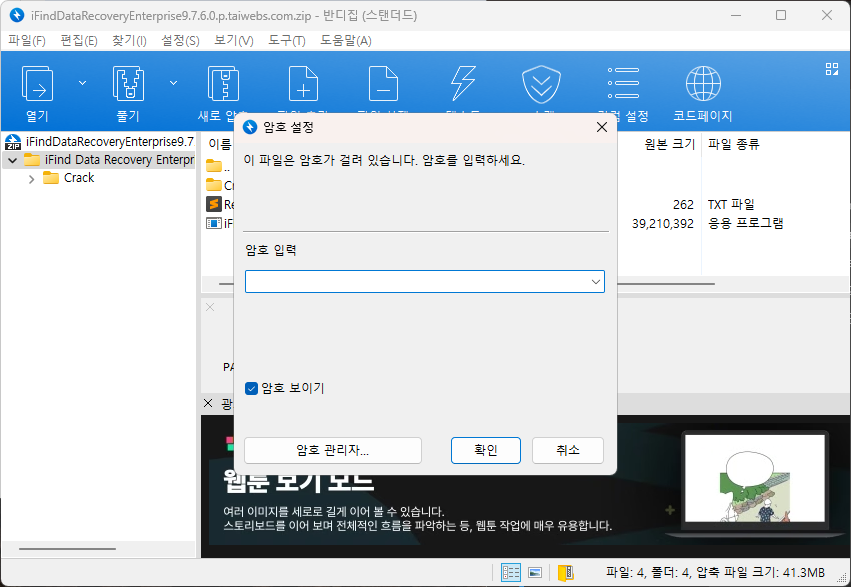Open the dropdown arrow beside 열기
The image size is (851, 587).
click(x=82, y=83)
